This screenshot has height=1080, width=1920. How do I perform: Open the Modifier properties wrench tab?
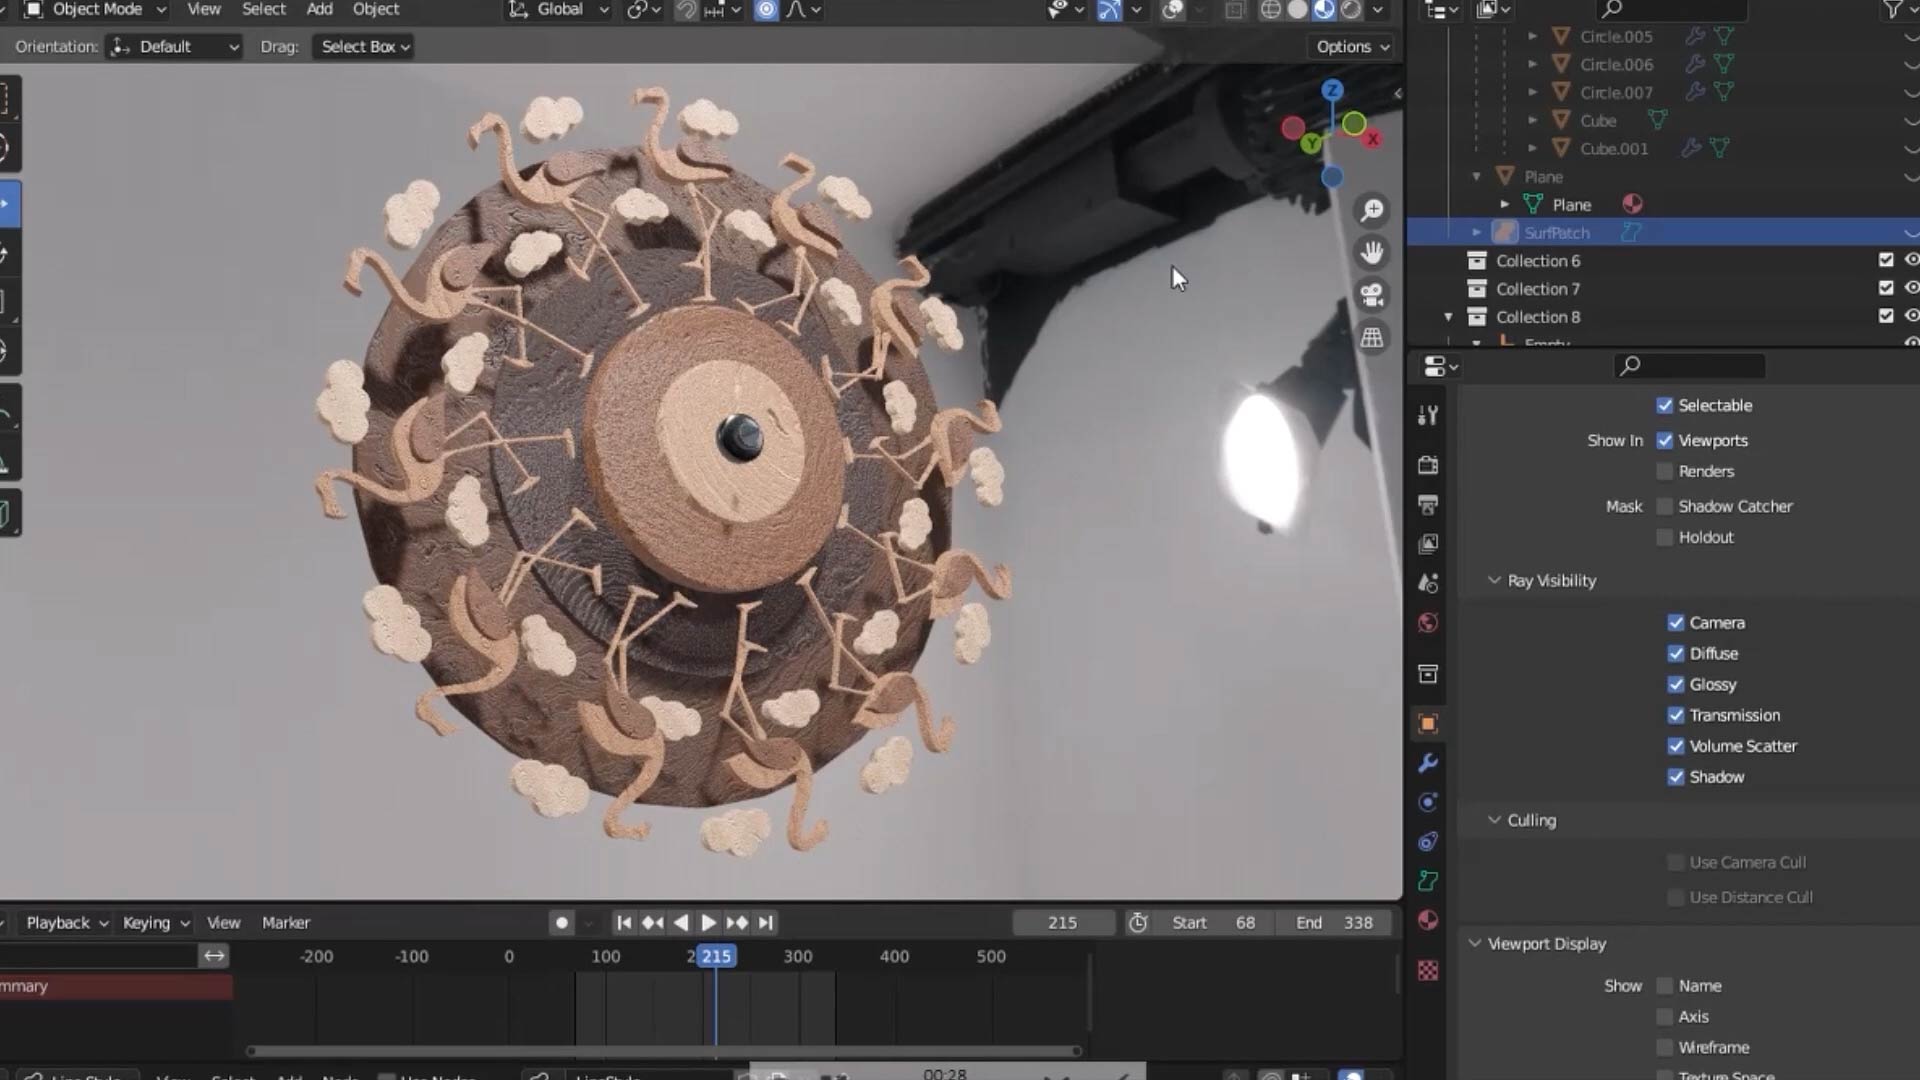(1428, 763)
